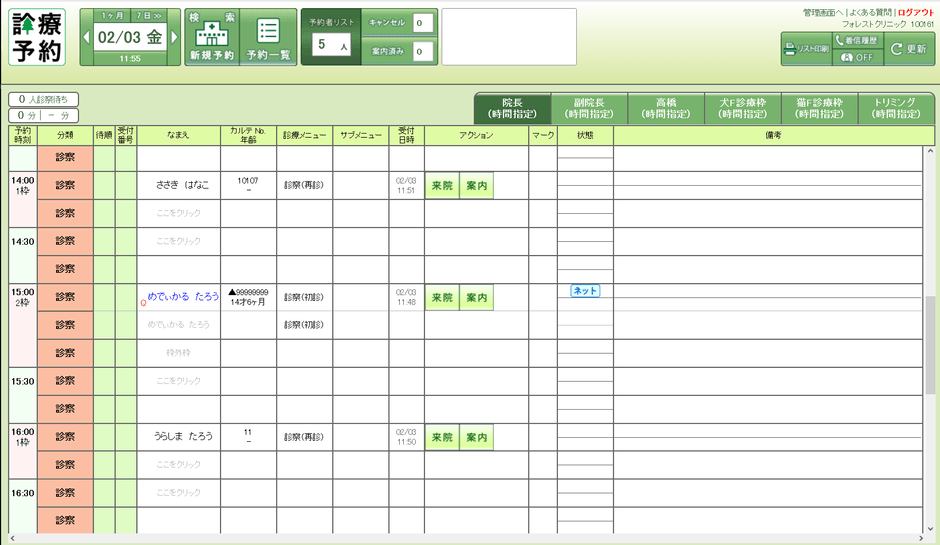940x545 pixels.
Task: Click 案内 for うらしま たろう
Action: pyautogui.click(x=477, y=438)
